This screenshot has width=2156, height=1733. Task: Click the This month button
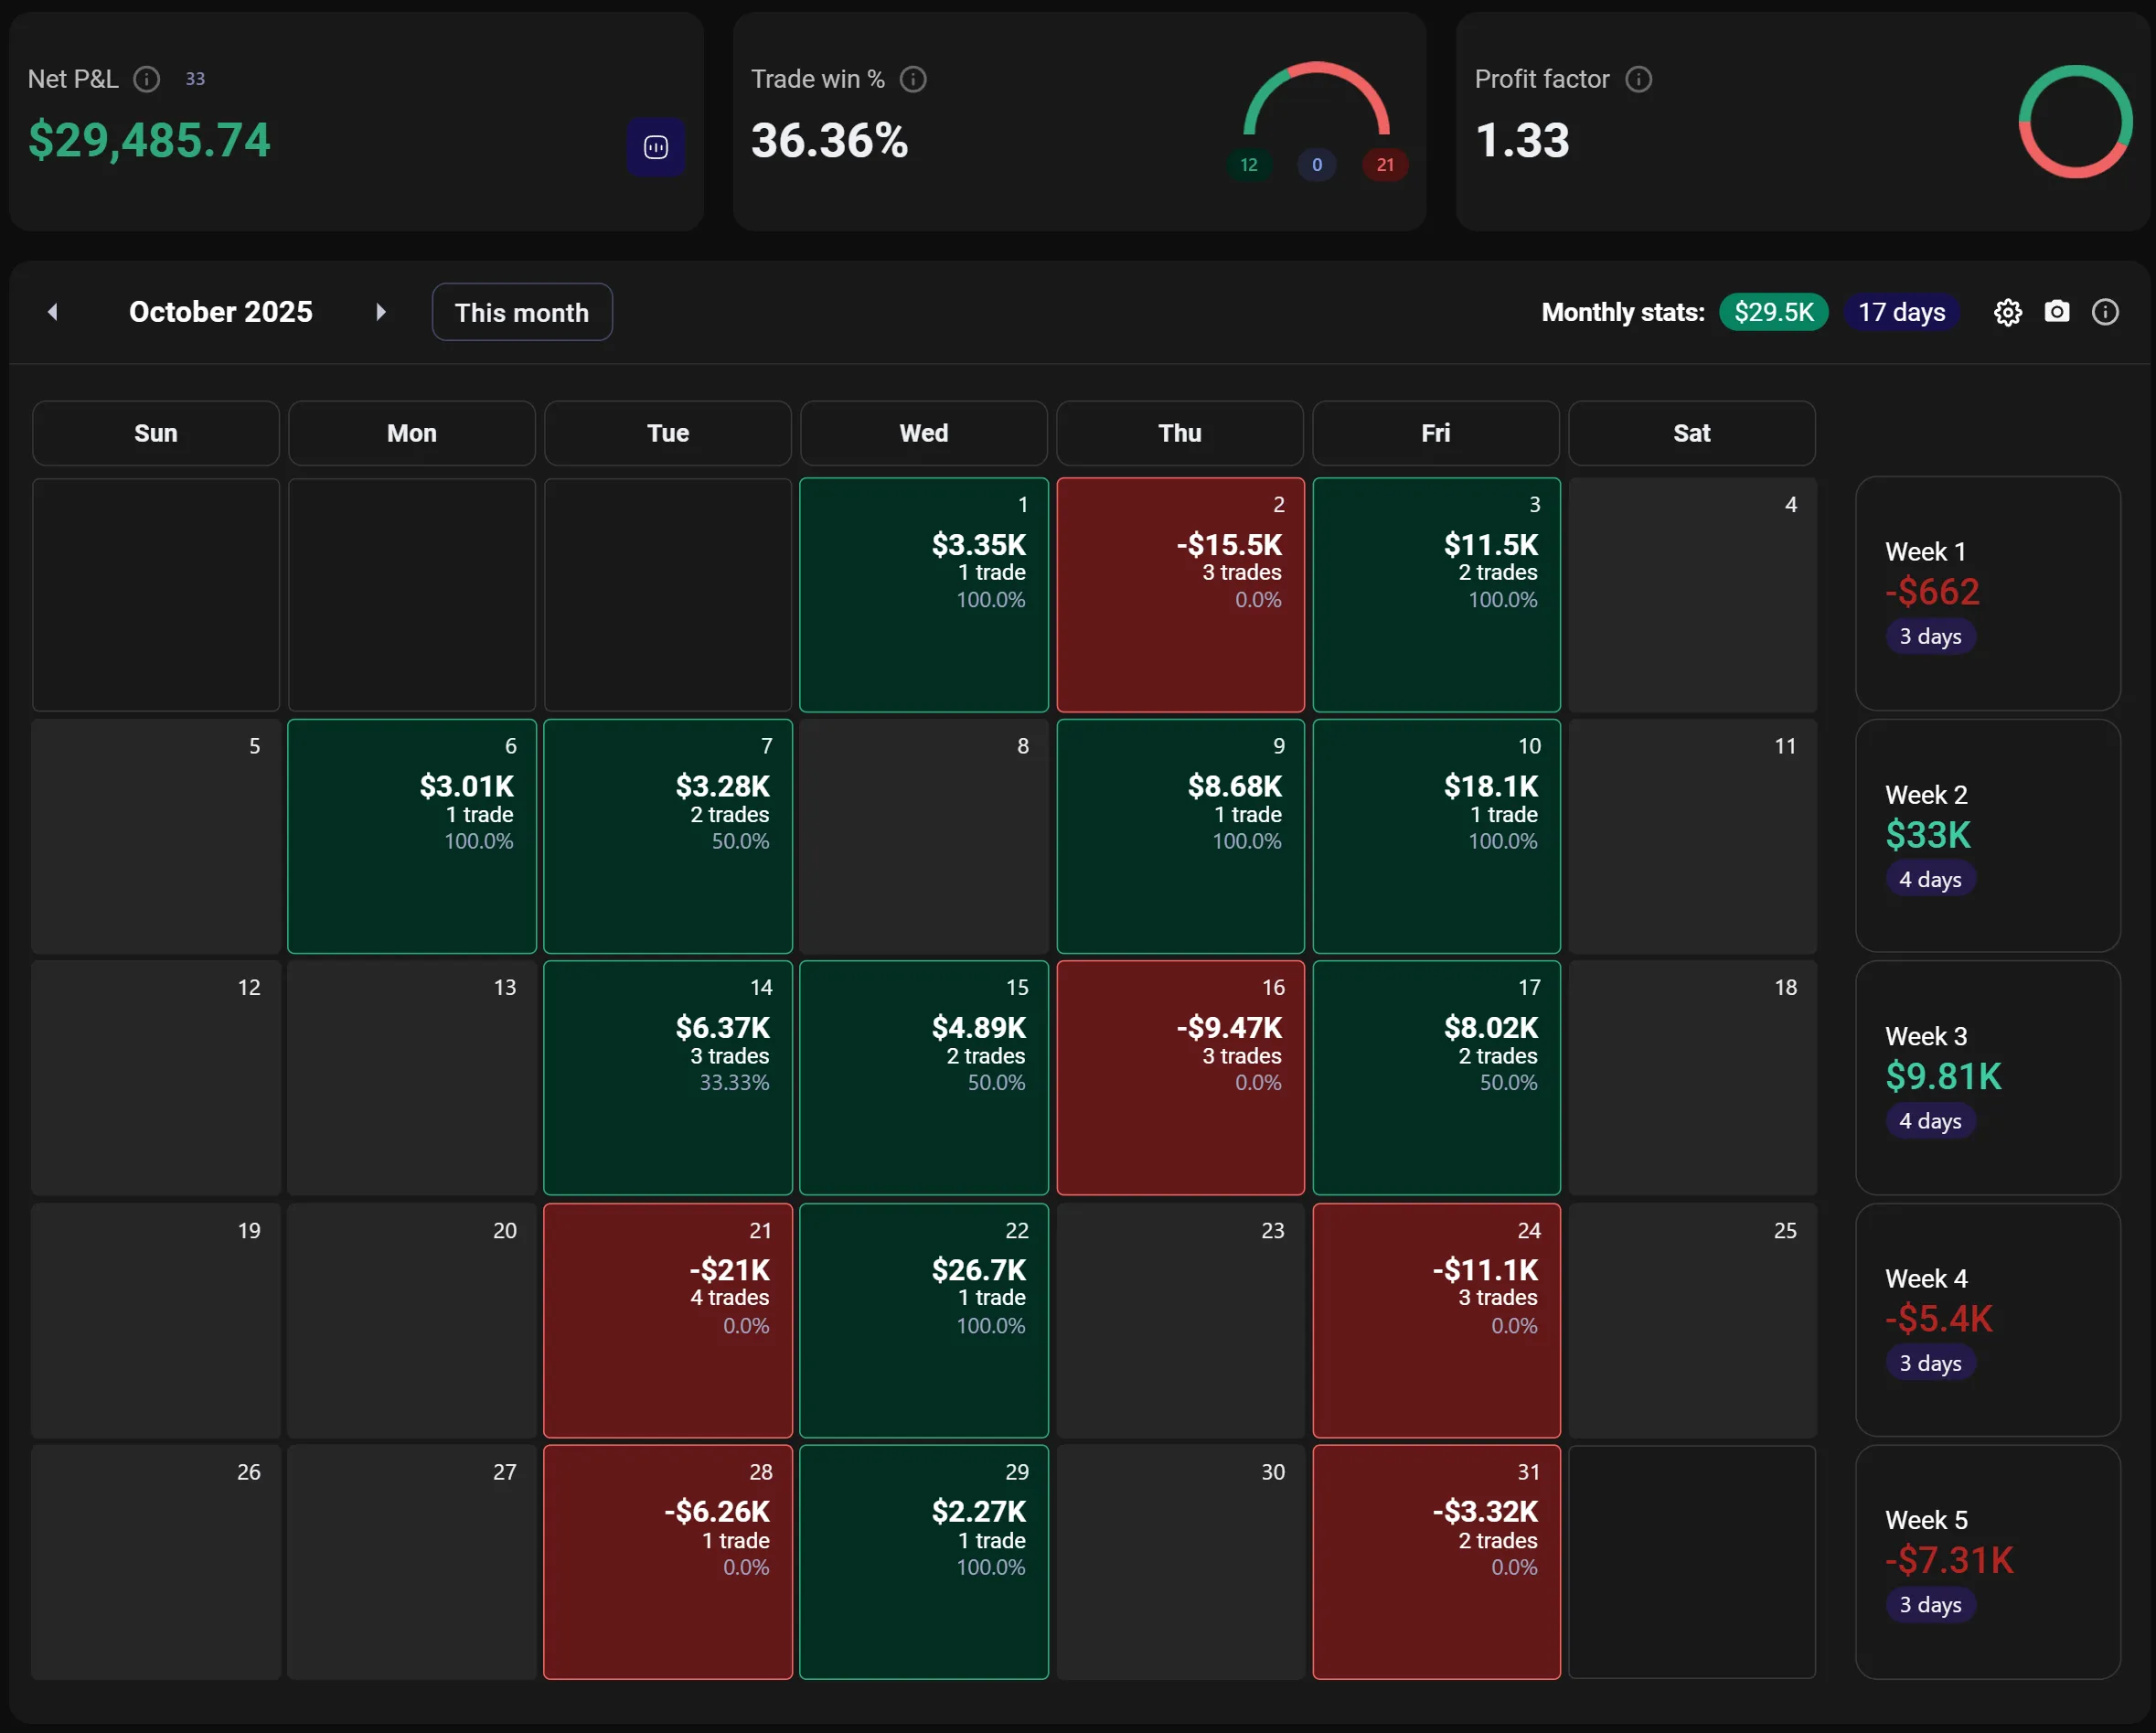click(521, 313)
